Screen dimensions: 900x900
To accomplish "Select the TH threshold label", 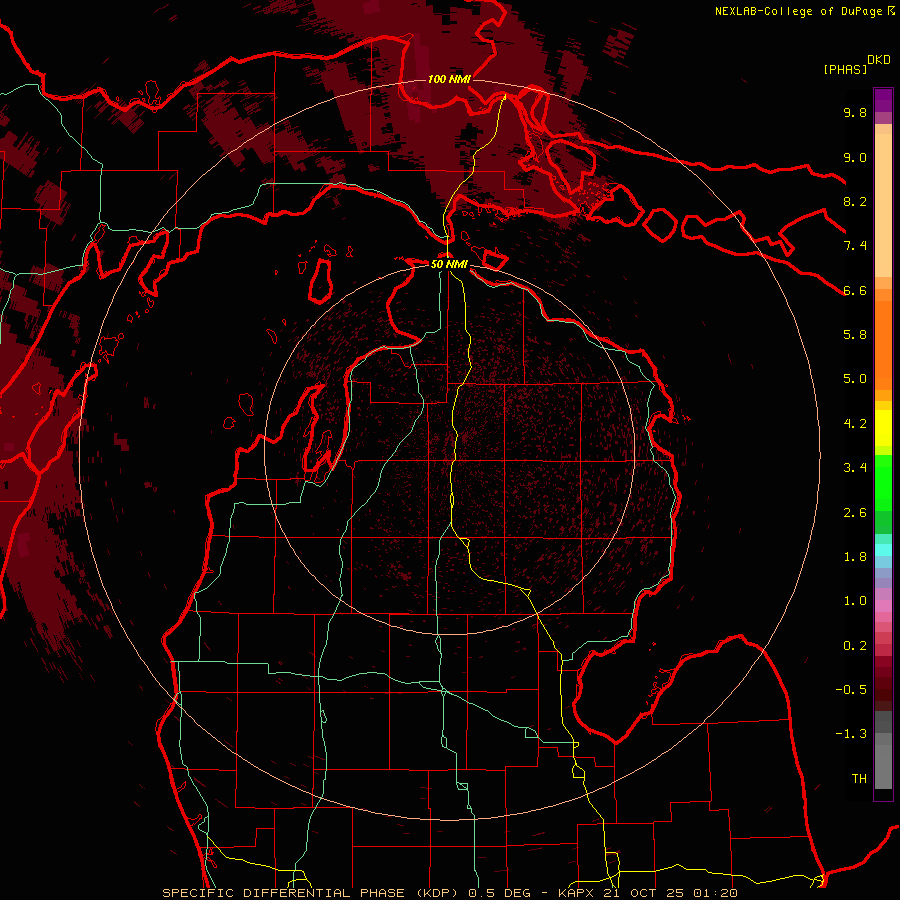I will 859,779.
